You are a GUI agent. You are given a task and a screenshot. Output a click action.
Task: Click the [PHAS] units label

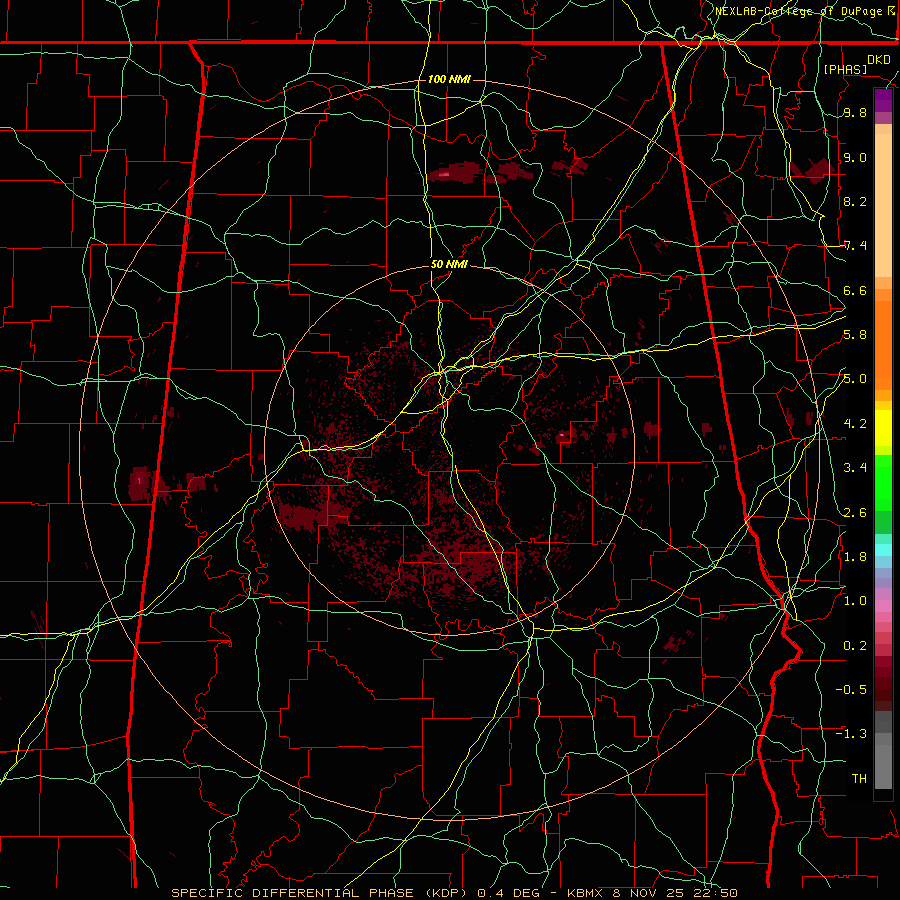point(845,69)
